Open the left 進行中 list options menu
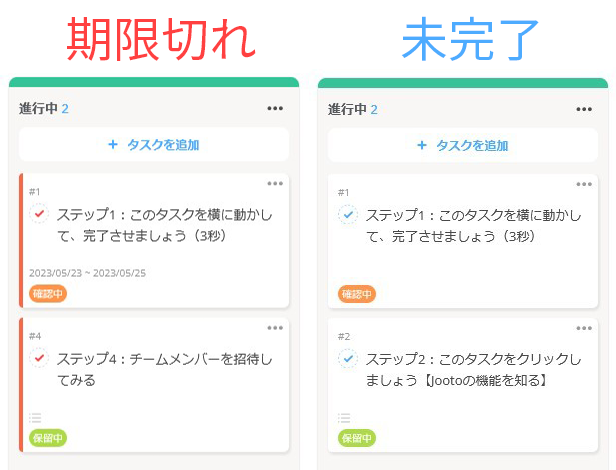Image resolution: width=616 pixels, height=470 pixels. (276, 109)
